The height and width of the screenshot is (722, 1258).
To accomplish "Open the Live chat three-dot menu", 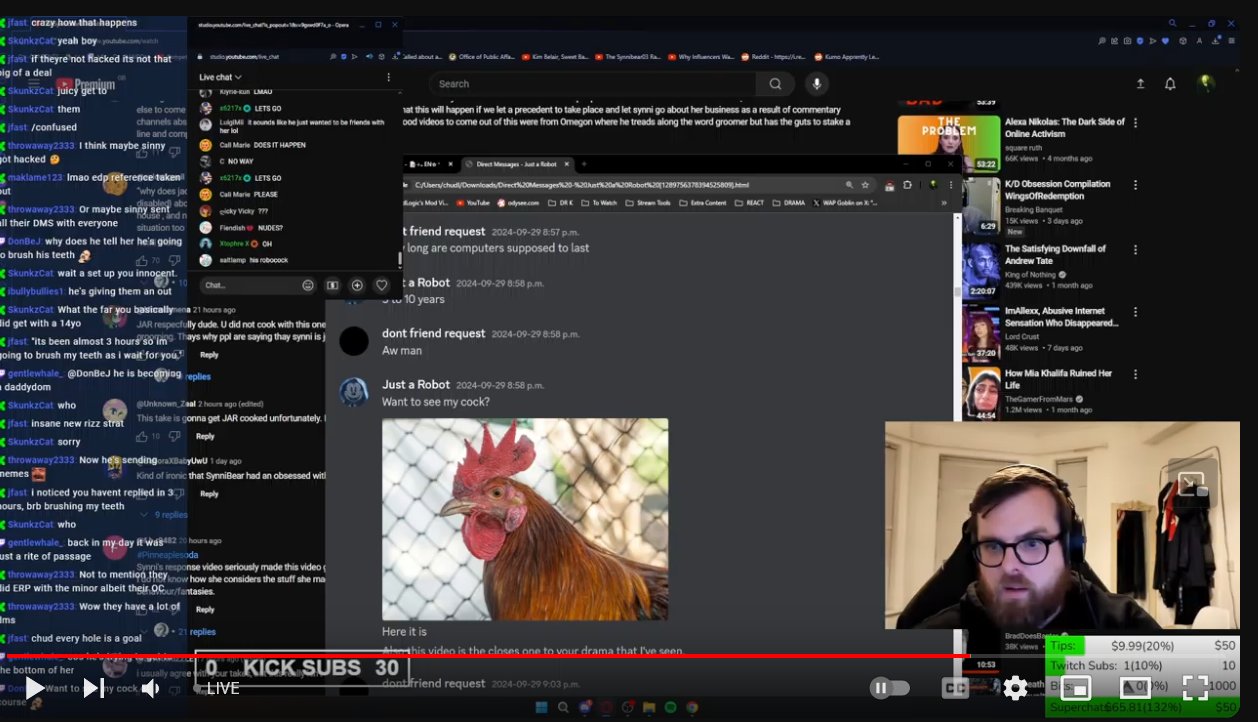I will [x=388, y=77].
